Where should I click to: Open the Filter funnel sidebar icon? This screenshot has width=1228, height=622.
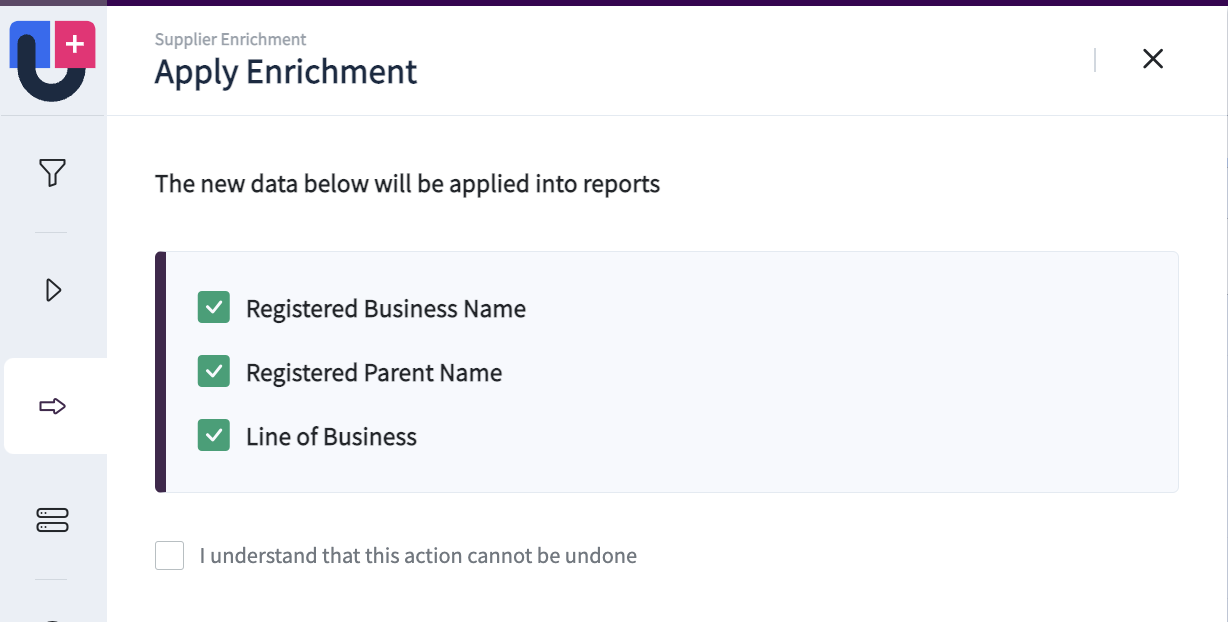point(52,174)
